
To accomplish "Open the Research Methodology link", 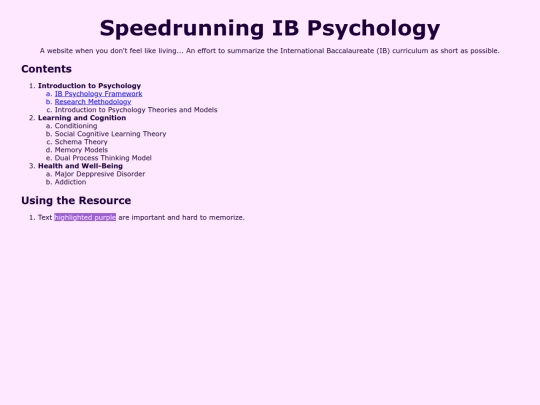I will tap(93, 102).
